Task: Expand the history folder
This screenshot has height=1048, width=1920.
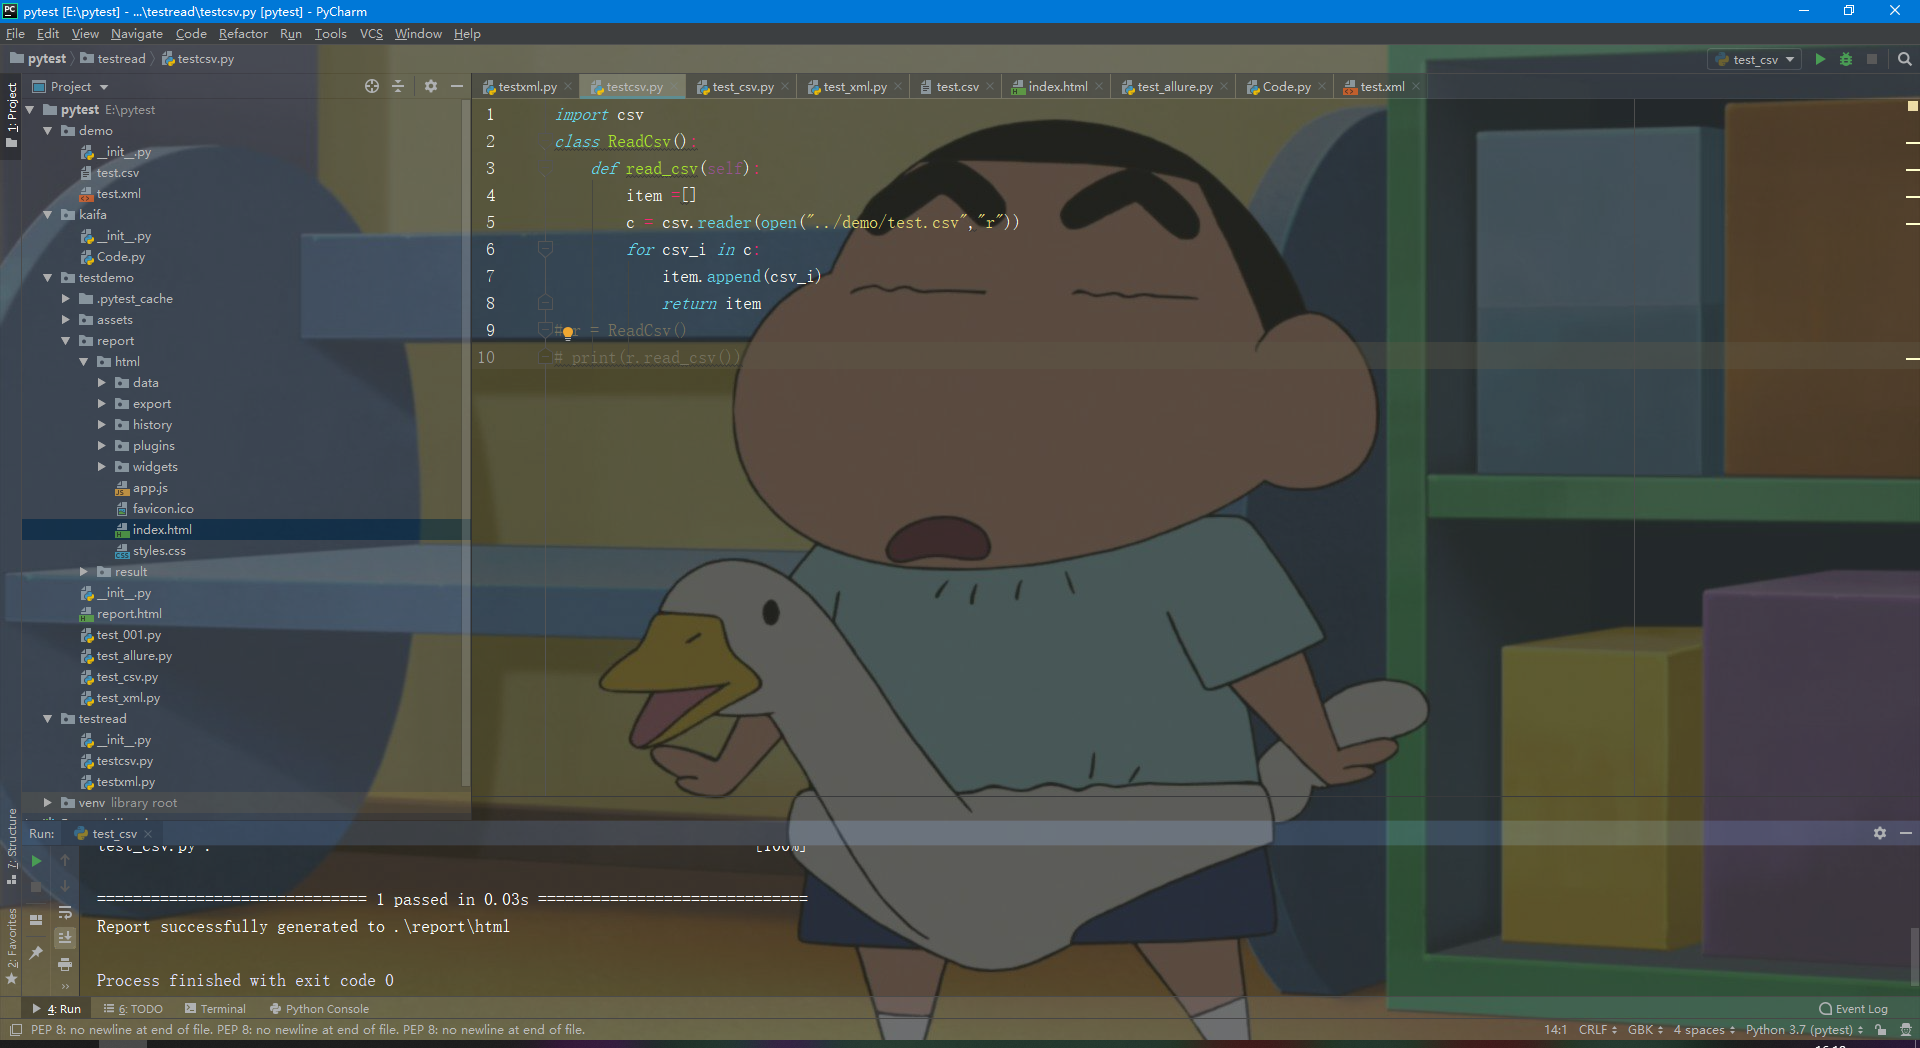Action: pos(101,425)
